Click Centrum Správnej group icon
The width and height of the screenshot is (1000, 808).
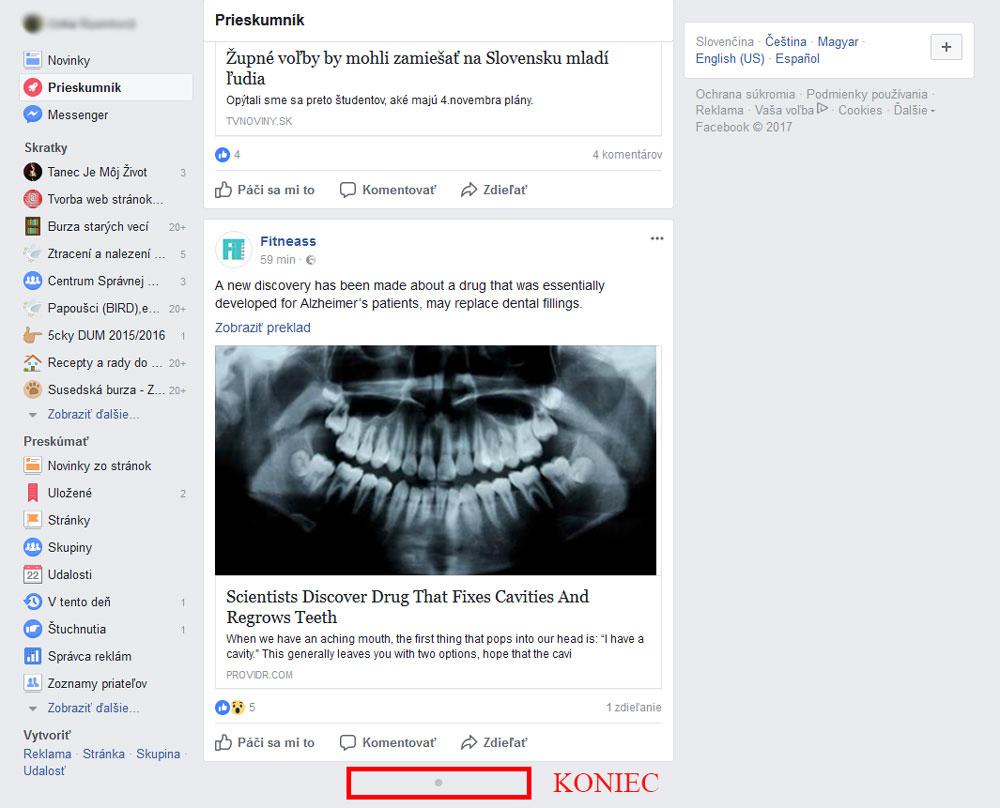coord(33,281)
